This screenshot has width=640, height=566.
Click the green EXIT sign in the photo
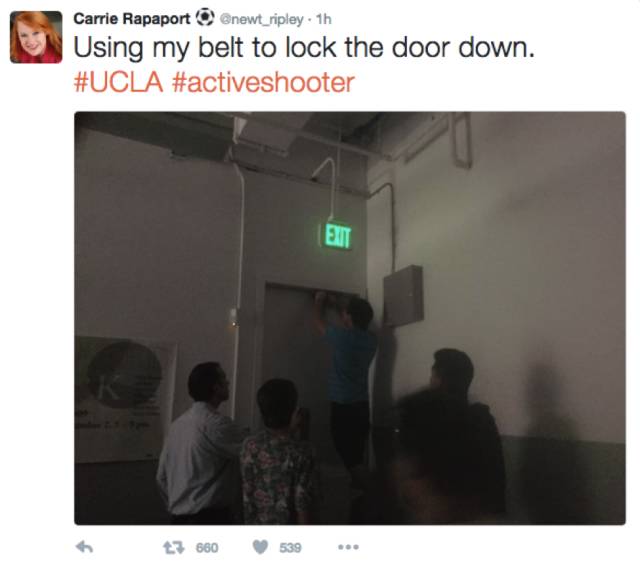pos(337,236)
